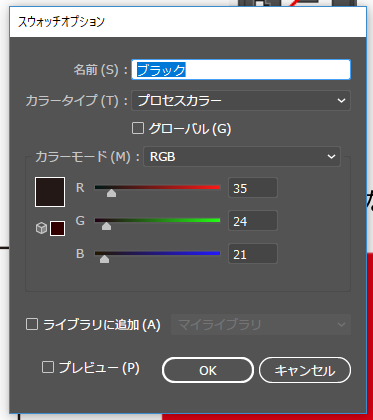Click the B blue slider track
The height and width of the screenshot is (420, 373).
pyautogui.click(x=158, y=253)
